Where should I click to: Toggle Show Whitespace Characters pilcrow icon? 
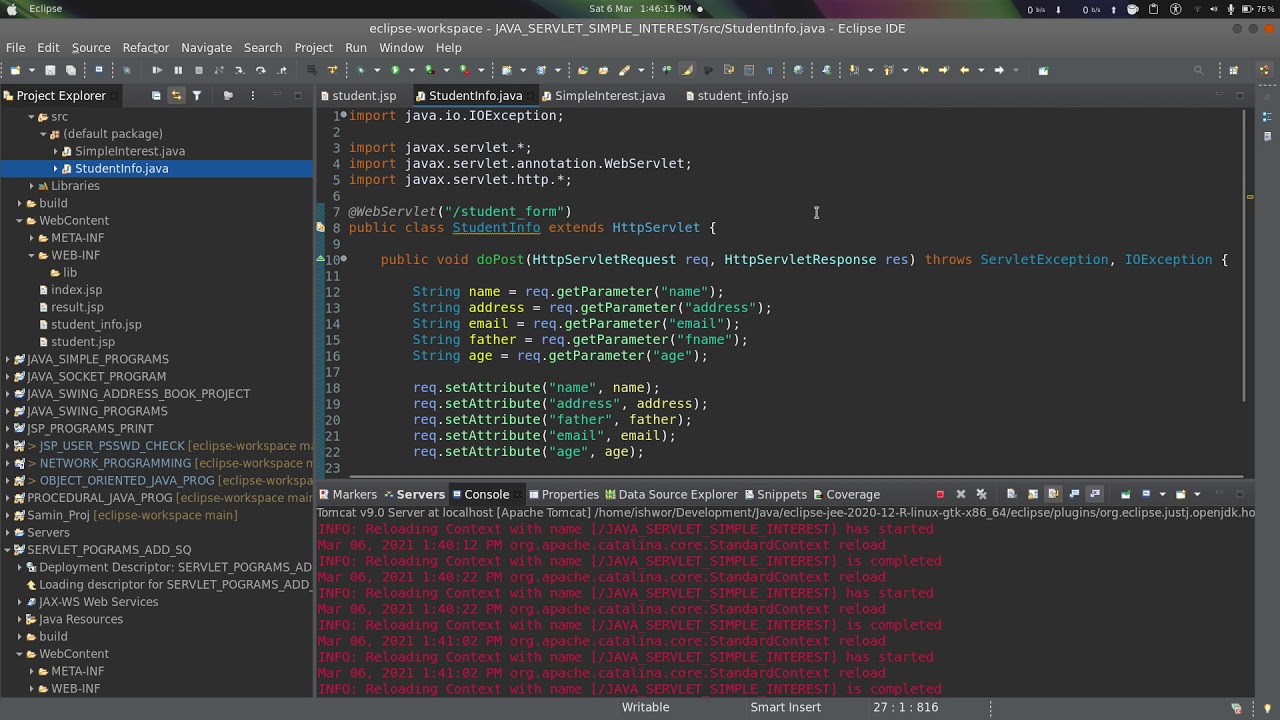[x=769, y=70]
